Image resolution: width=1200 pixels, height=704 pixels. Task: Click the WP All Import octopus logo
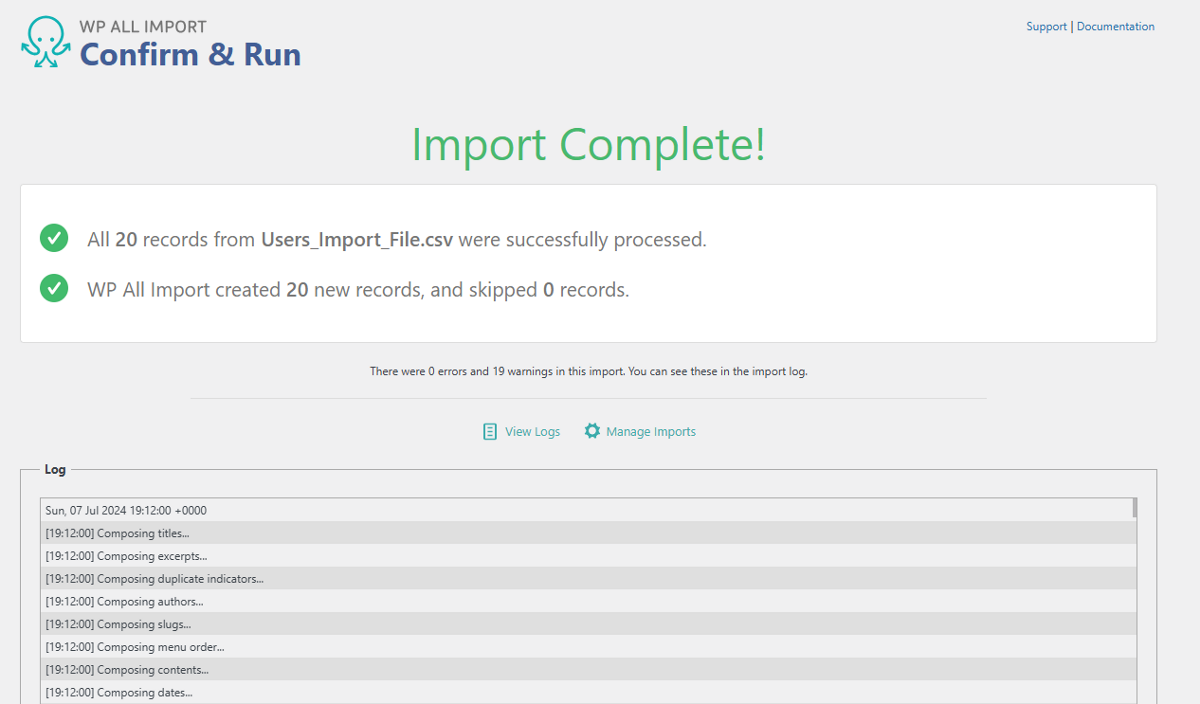(x=45, y=42)
